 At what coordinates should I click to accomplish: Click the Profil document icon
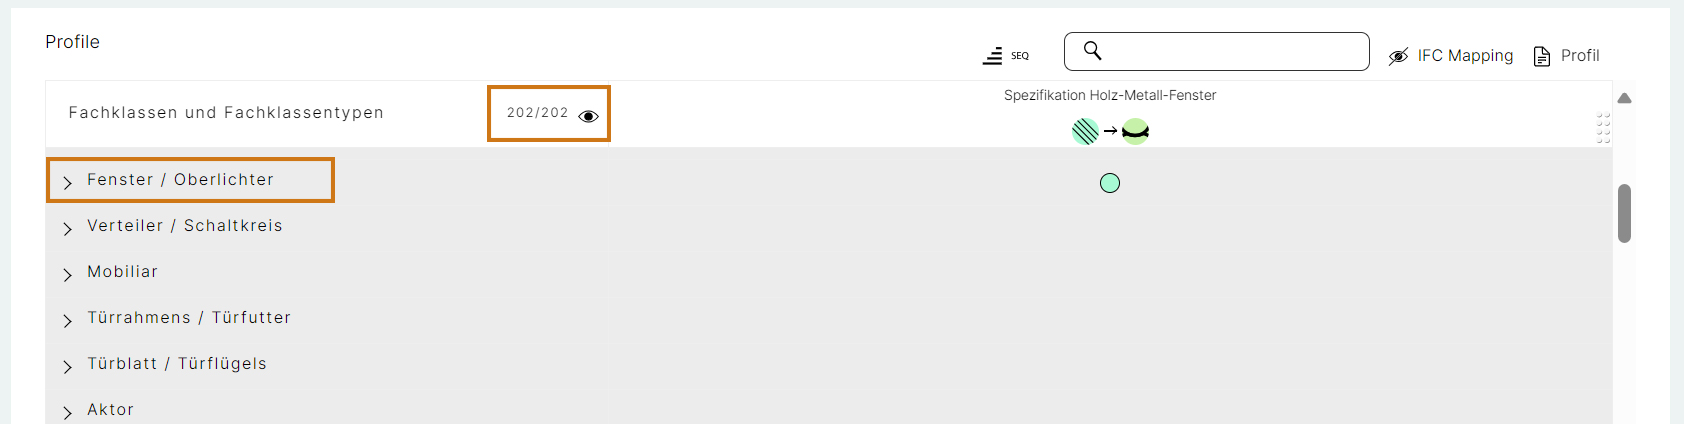tap(1542, 56)
